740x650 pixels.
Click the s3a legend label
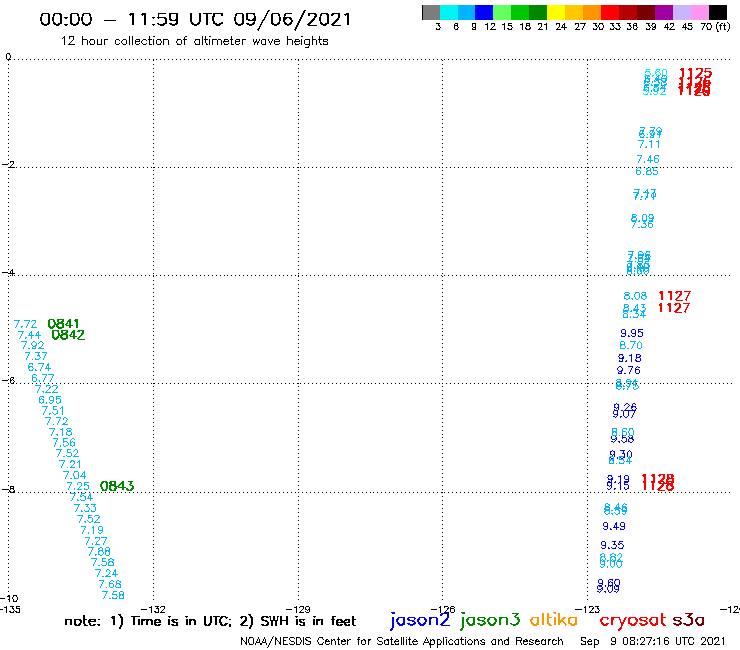pos(688,621)
